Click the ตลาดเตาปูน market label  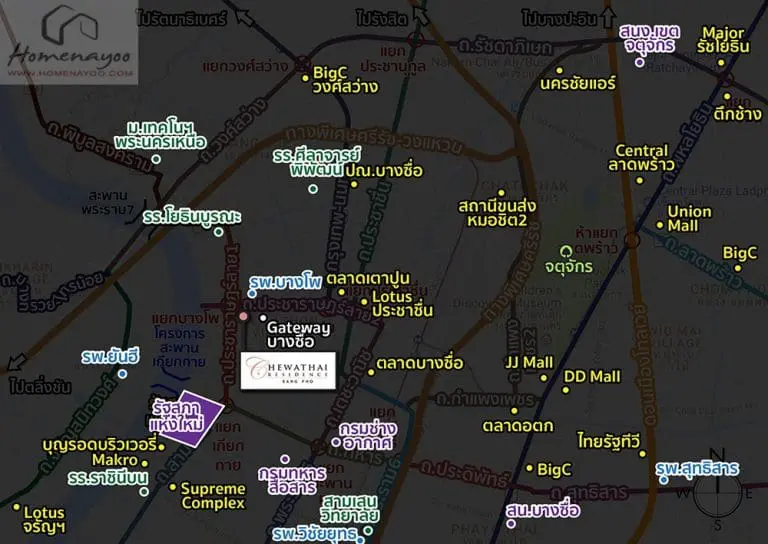point(368,279)
